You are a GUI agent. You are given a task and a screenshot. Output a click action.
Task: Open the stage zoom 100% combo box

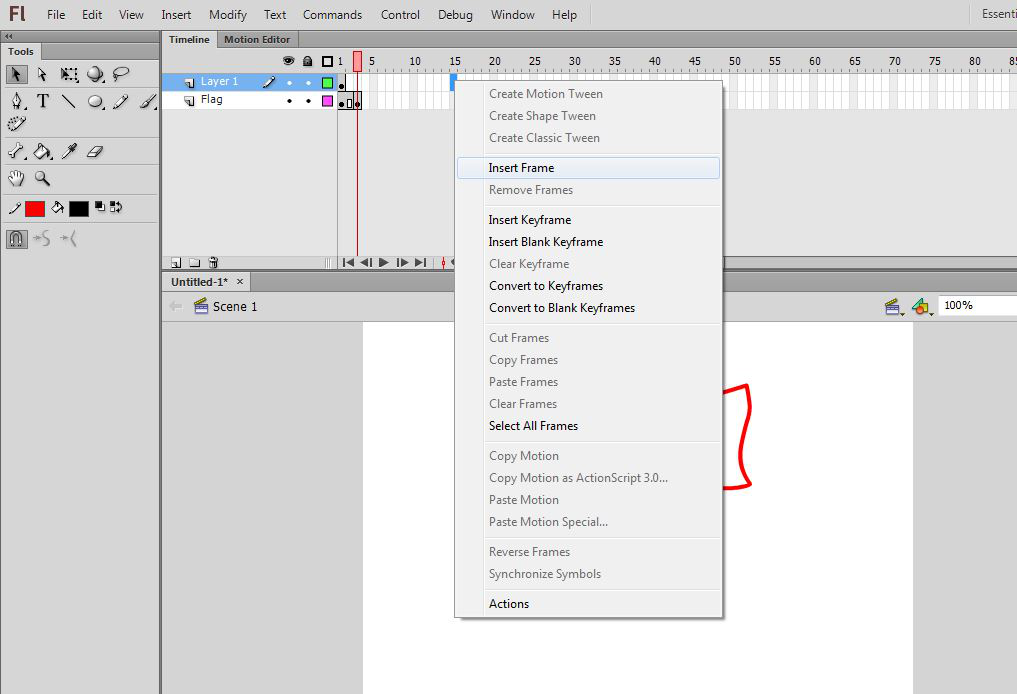[x=977, y=305]
